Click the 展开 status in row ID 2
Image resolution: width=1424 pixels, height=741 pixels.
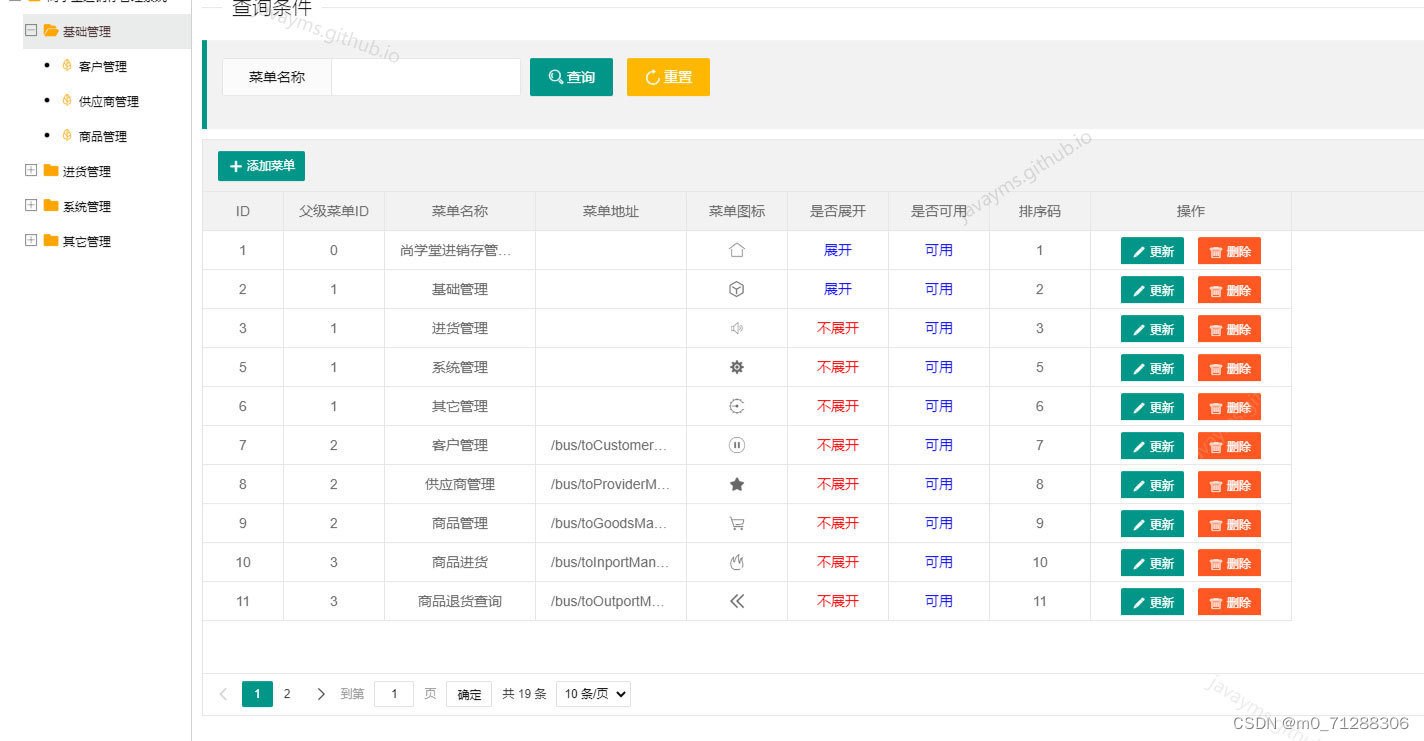(838, 289)
